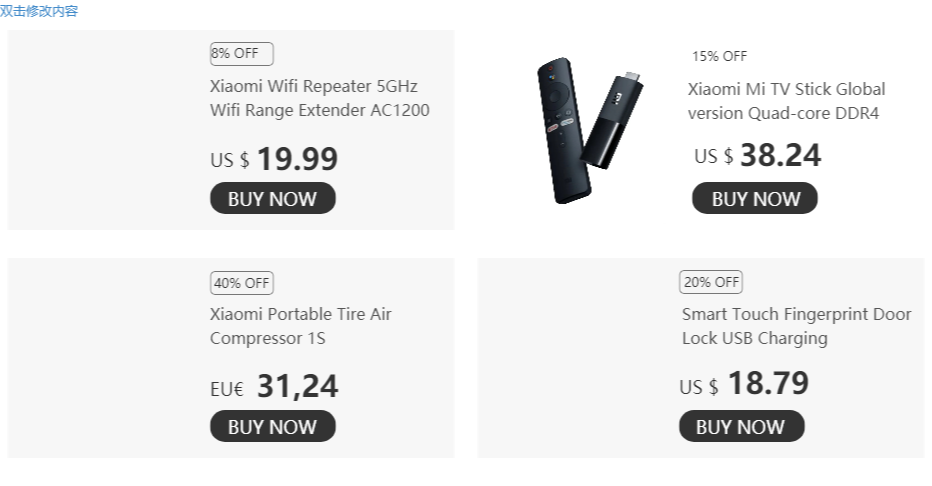Click the 20% OFF discount badge
The image size is (932, 486).
(x=711, y=283)
